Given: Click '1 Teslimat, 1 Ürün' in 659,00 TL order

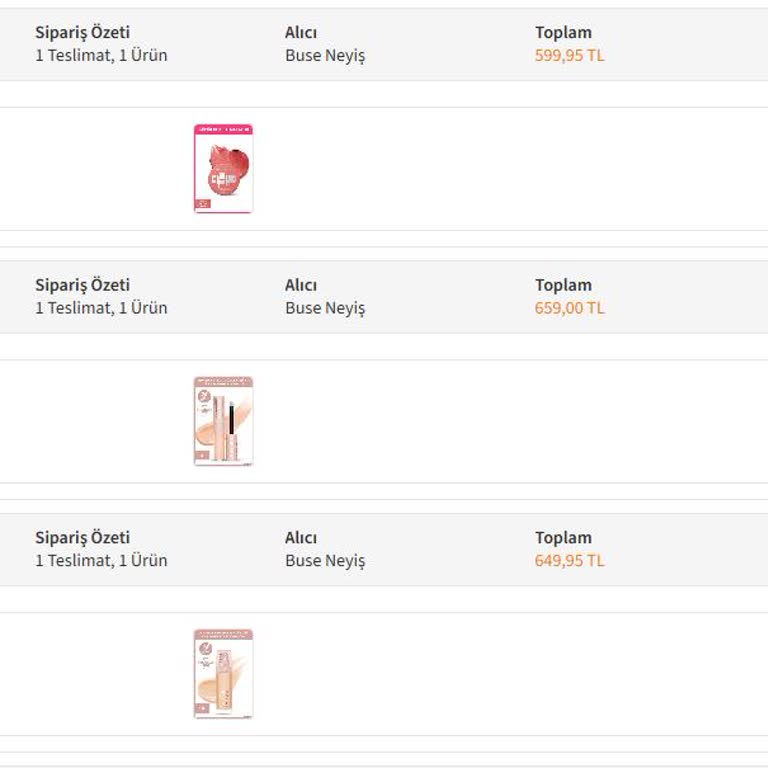Looking at the screenshot, I should tap(101, 308).
